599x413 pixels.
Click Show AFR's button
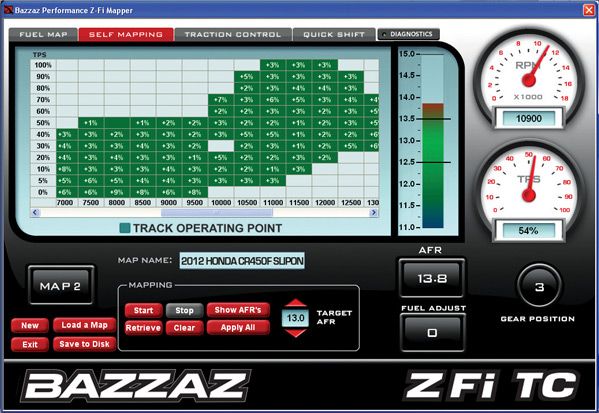(x=238, y=310)
